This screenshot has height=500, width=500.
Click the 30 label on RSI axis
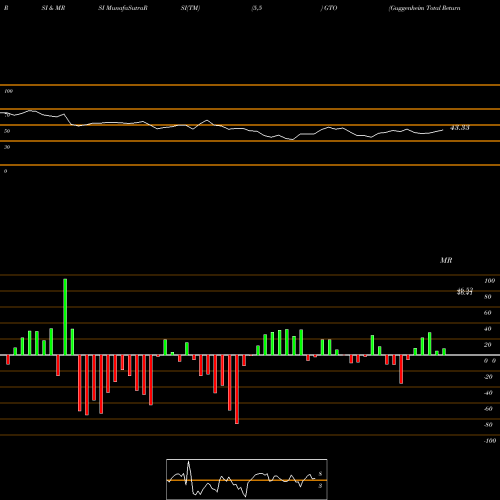[x=7, y=147]
